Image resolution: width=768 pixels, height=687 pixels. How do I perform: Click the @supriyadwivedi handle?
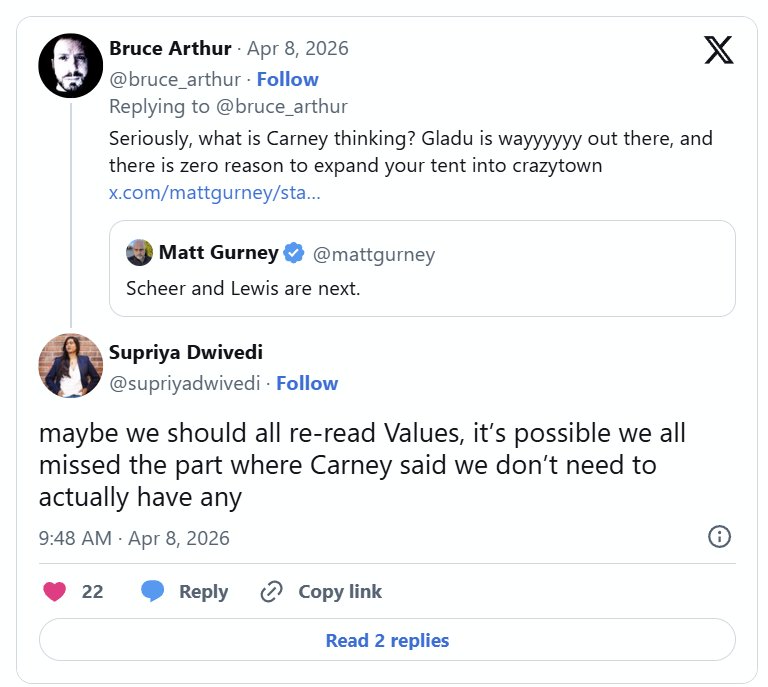coord(184,383)
